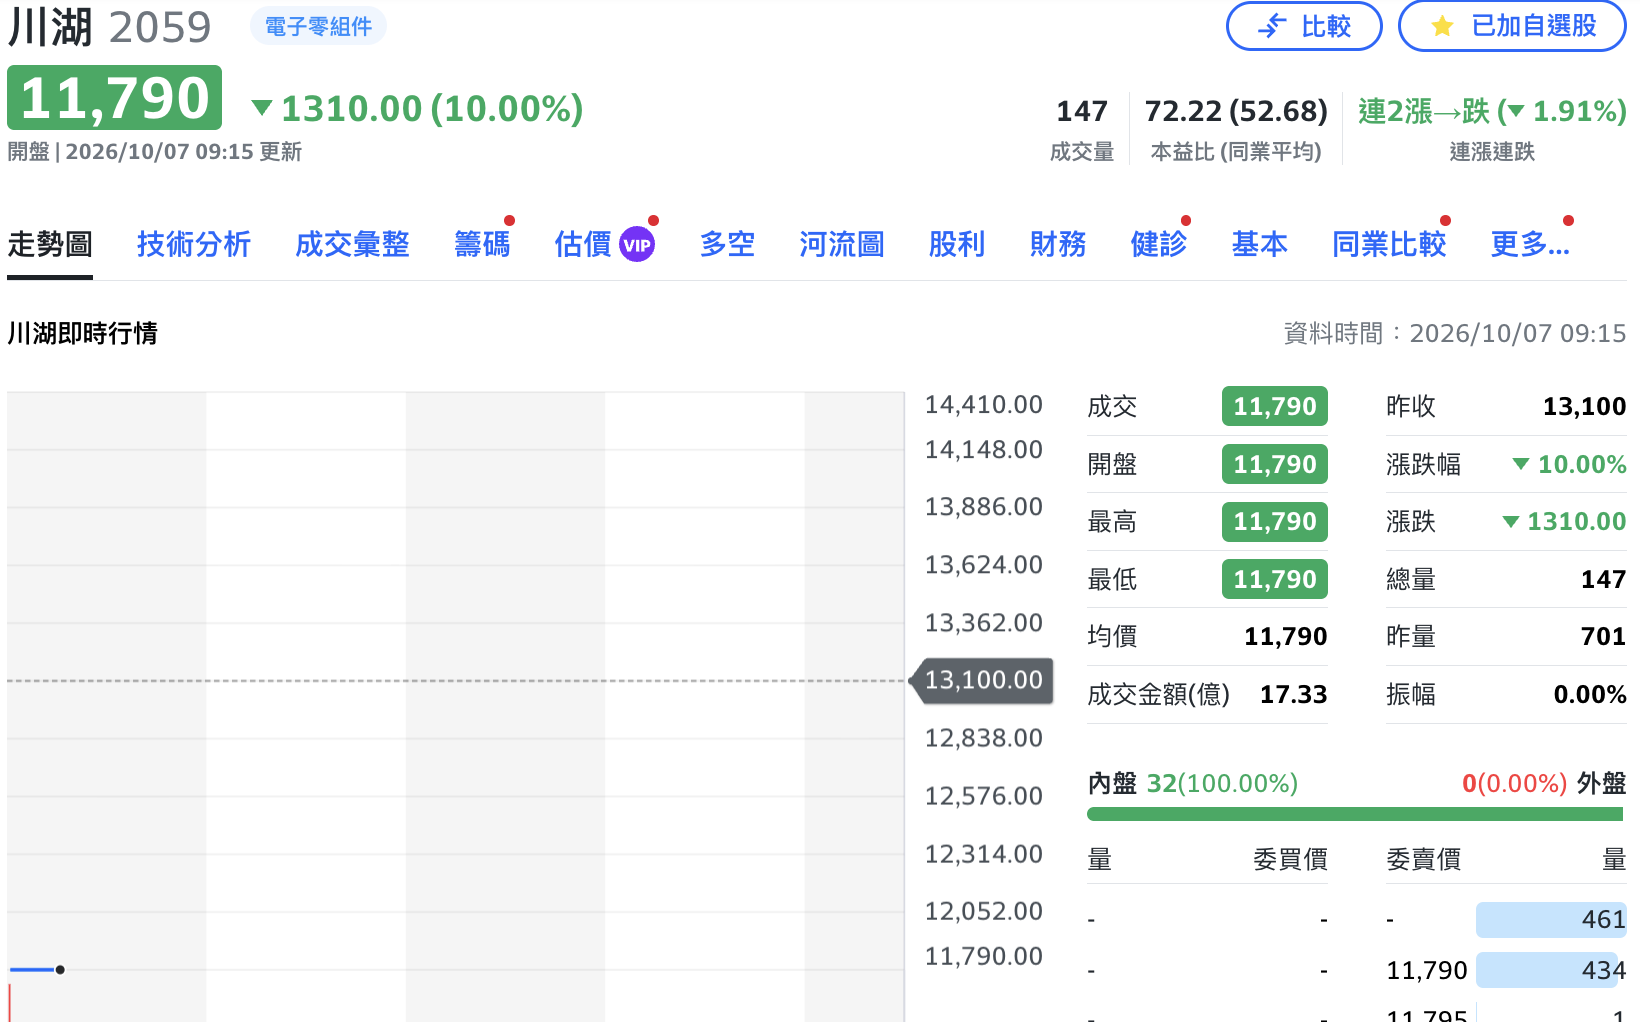Click the 昨收 value 13,100
The width and height of the screenshot is (1640, 1022).
(x=1584, y=406)
